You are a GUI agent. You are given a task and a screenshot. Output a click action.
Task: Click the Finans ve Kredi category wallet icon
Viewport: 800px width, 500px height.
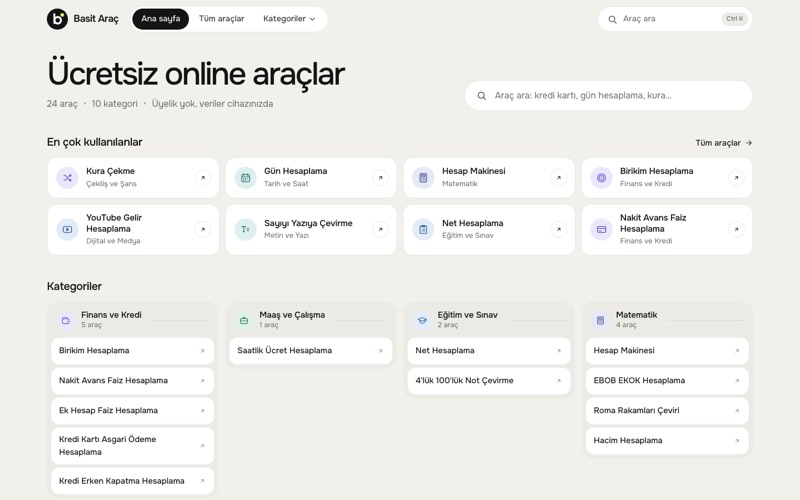point(66,320)
